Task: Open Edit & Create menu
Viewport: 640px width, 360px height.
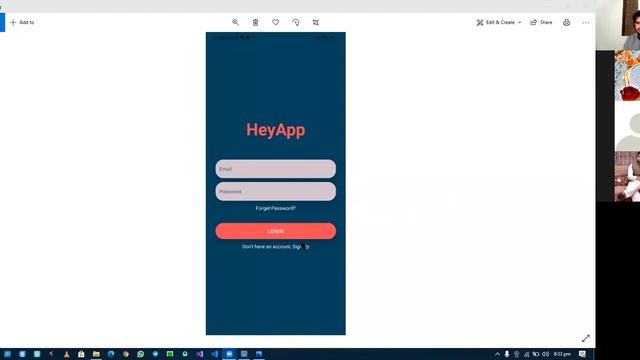Action: 499,22
